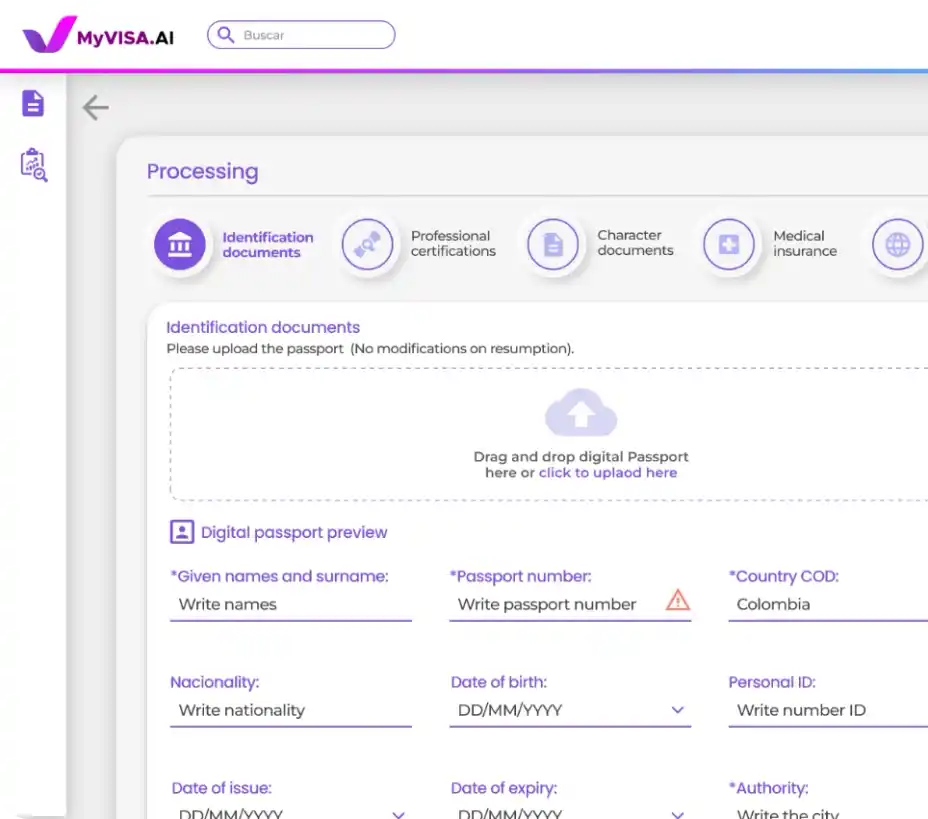Viewport: 928px width, 819px height.
Task: Click the Write nationality input field
Action: (x=290, y=710)
